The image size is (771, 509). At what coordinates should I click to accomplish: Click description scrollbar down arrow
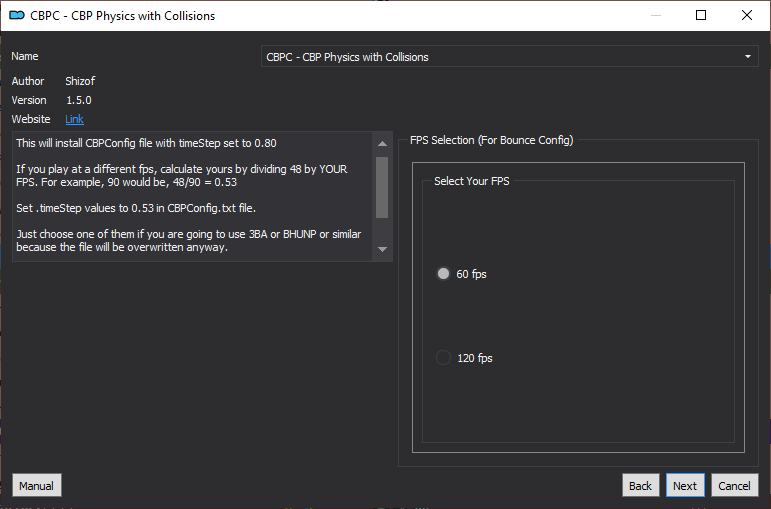(x=382, y=249)
